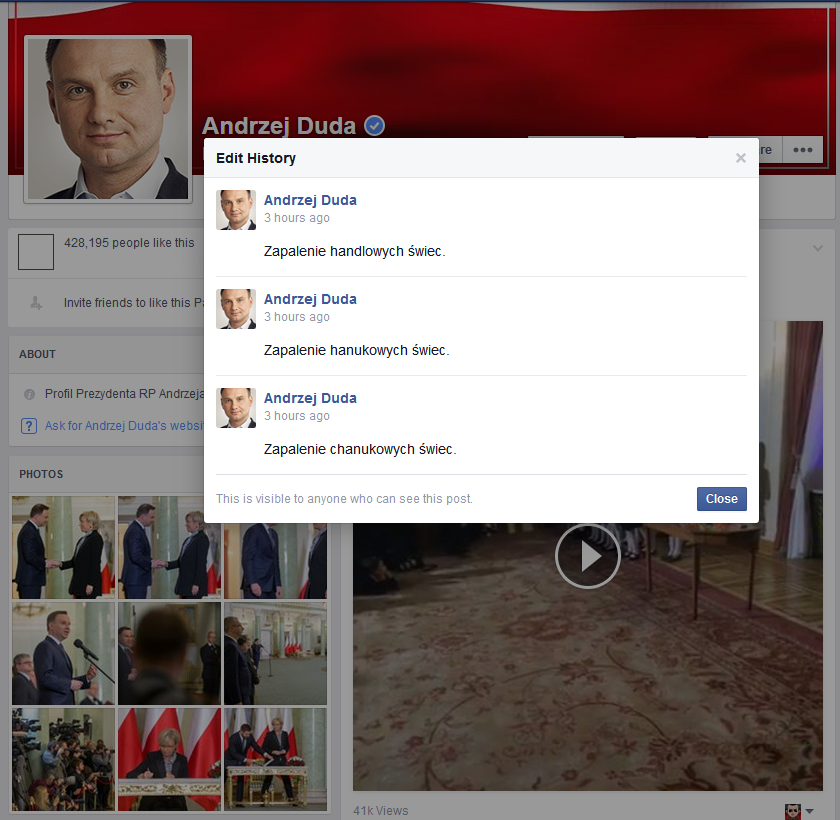Click the ABOUT section header
The image size is (840, 820).
point(38,354)
